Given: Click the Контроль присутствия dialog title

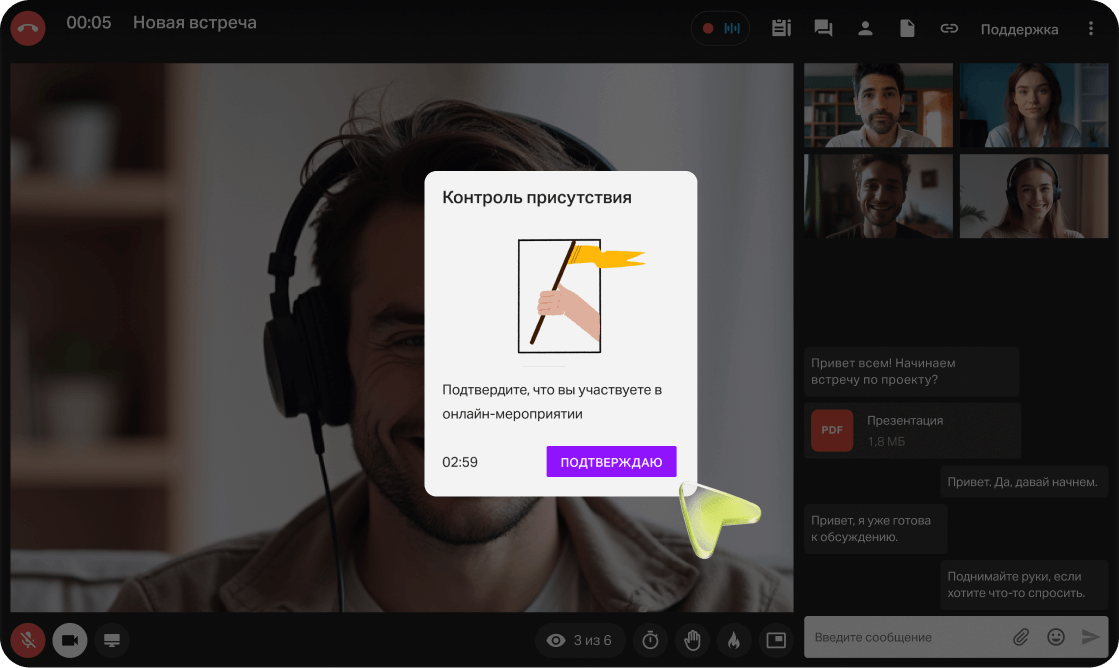Looking at the screenshot, I should [x=537, y=198].
